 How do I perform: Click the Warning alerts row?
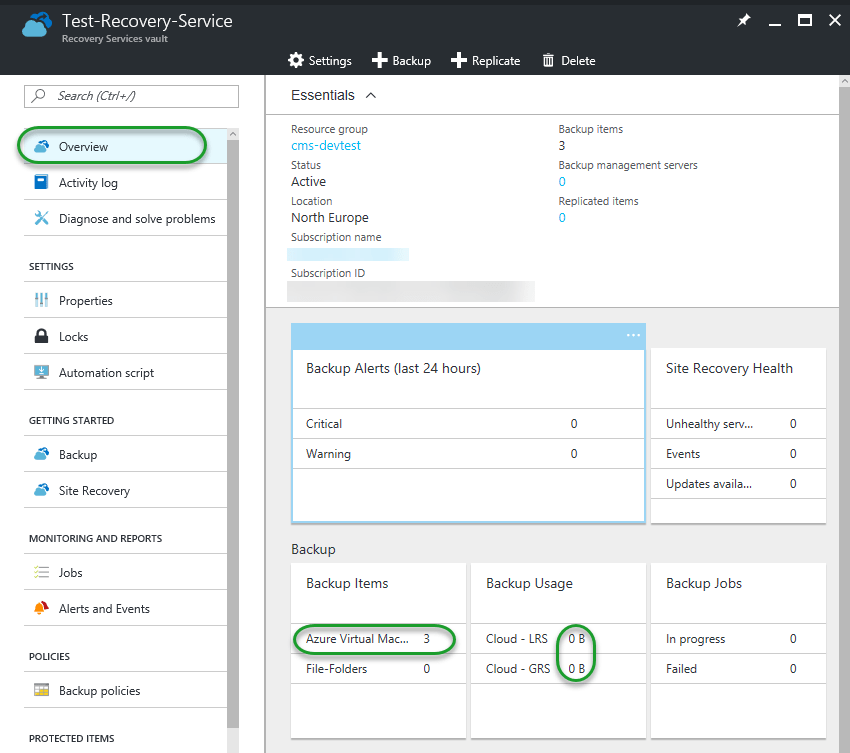468,454
